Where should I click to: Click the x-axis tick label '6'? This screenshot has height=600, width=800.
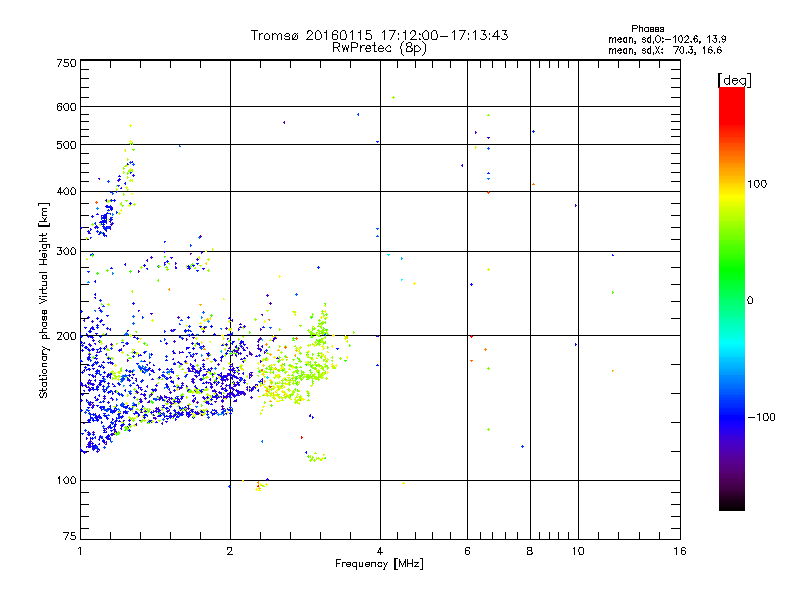[467, 551]
